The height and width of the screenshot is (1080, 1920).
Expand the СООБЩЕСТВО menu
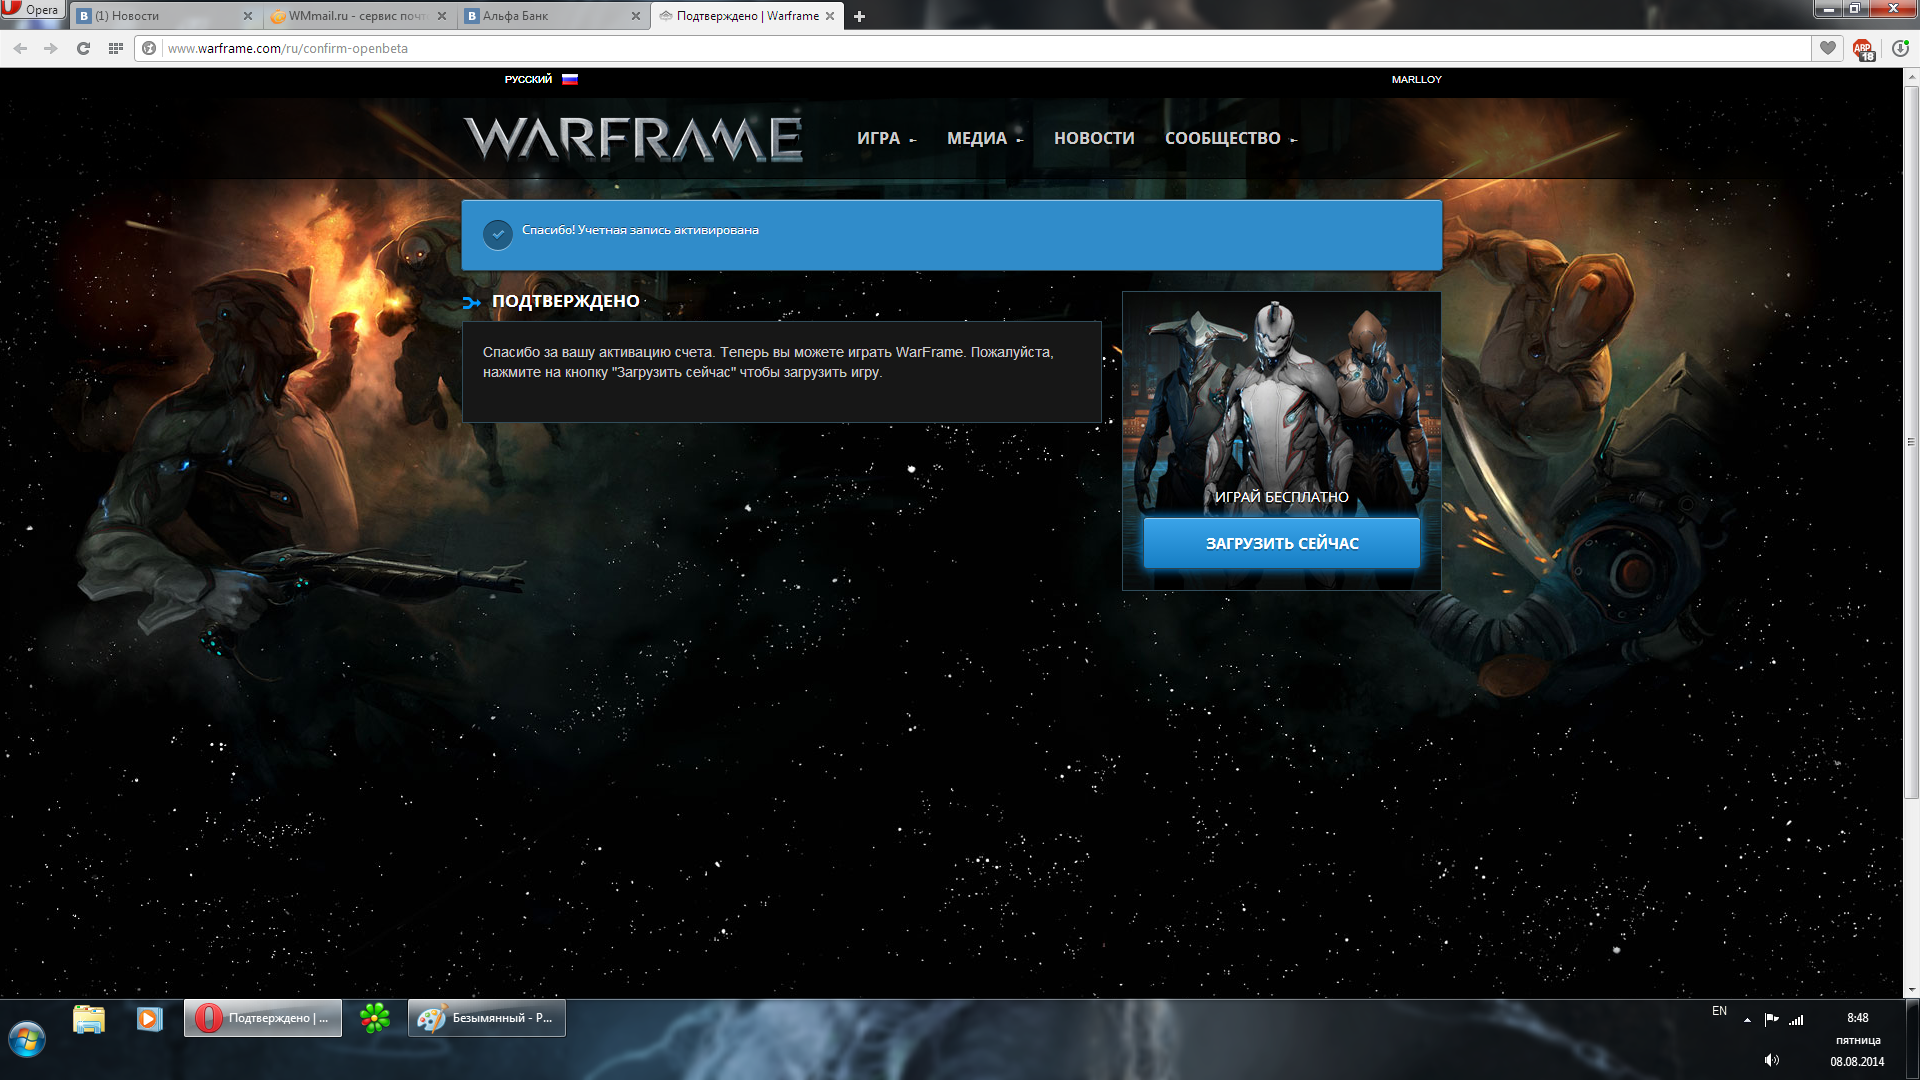(1231, 138)
